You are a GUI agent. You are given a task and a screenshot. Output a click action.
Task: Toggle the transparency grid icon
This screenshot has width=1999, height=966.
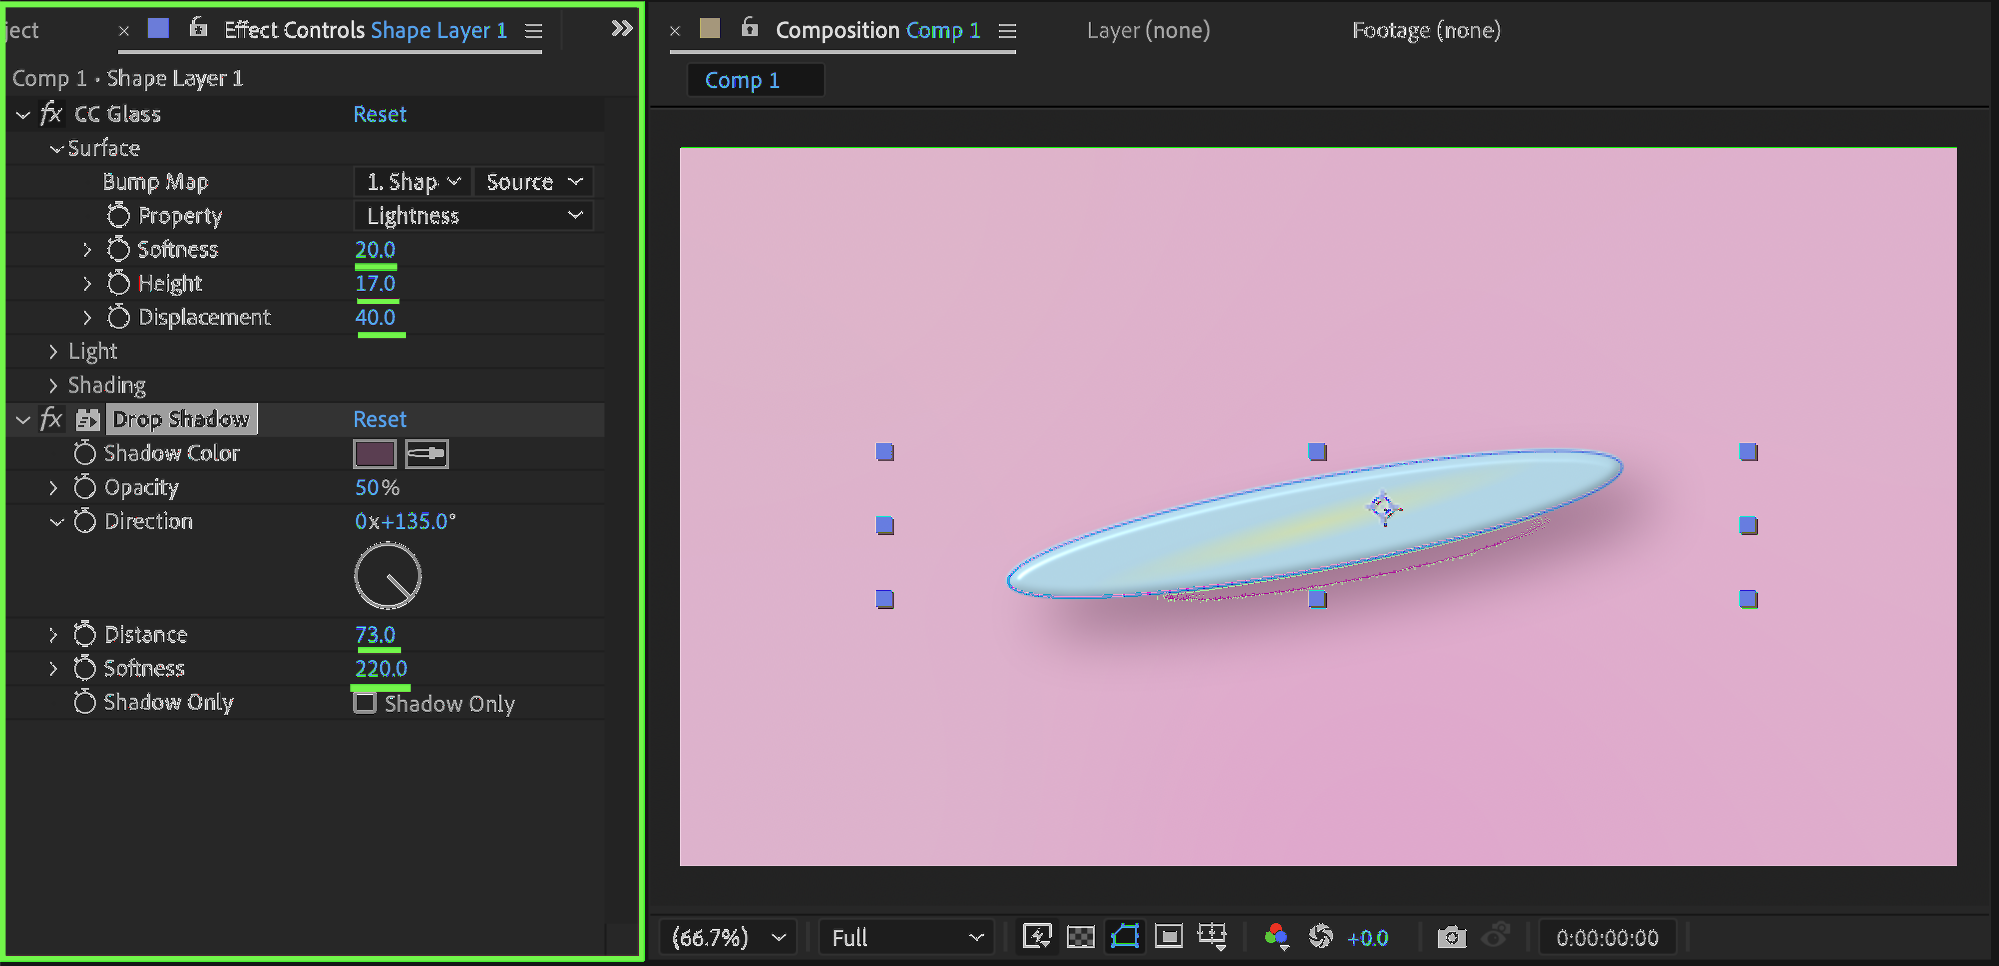click(x=1081, y=937)
